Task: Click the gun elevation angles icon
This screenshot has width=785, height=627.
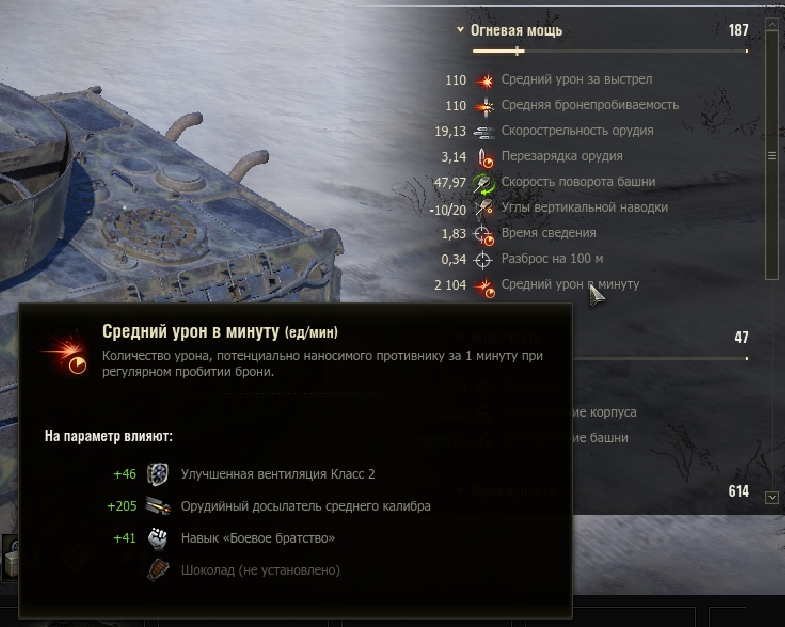Action: click(x=484, y=208)
